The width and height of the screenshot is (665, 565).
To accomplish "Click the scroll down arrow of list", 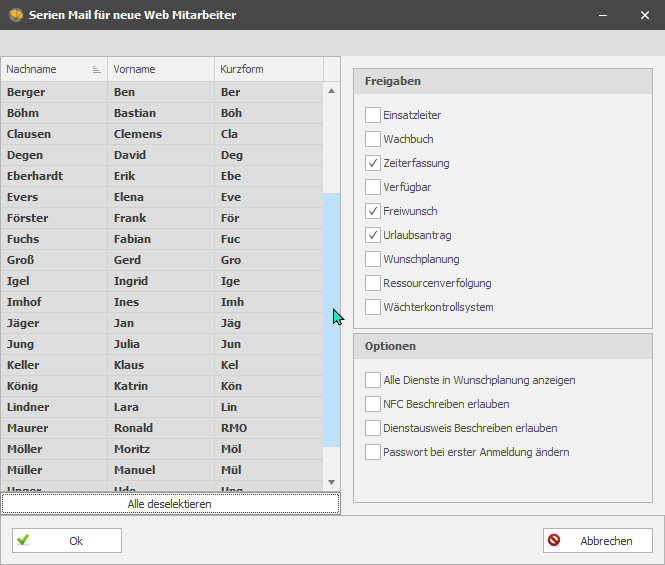I will [x=332, y=482].
